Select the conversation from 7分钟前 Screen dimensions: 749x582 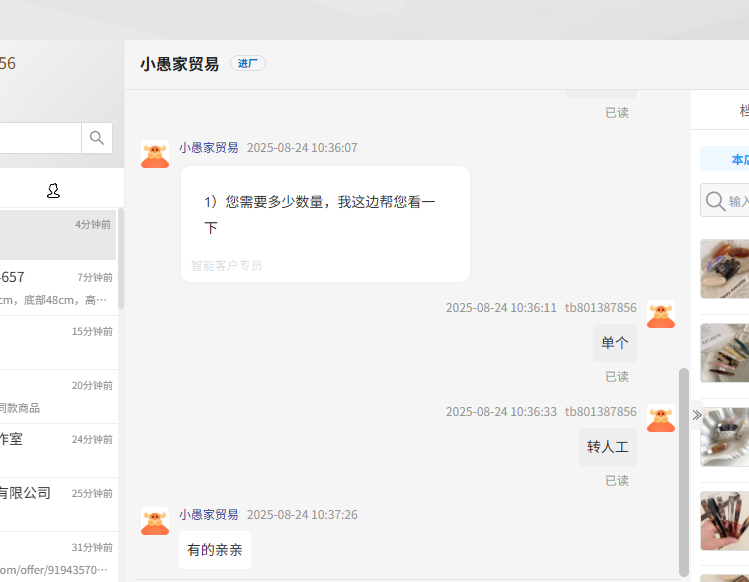[58, 286]
